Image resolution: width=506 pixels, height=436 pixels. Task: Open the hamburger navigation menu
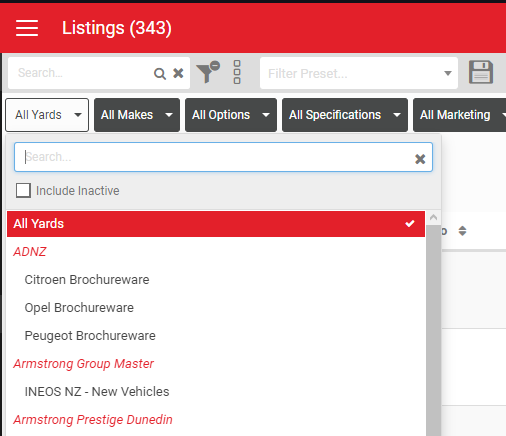[27, 28]
